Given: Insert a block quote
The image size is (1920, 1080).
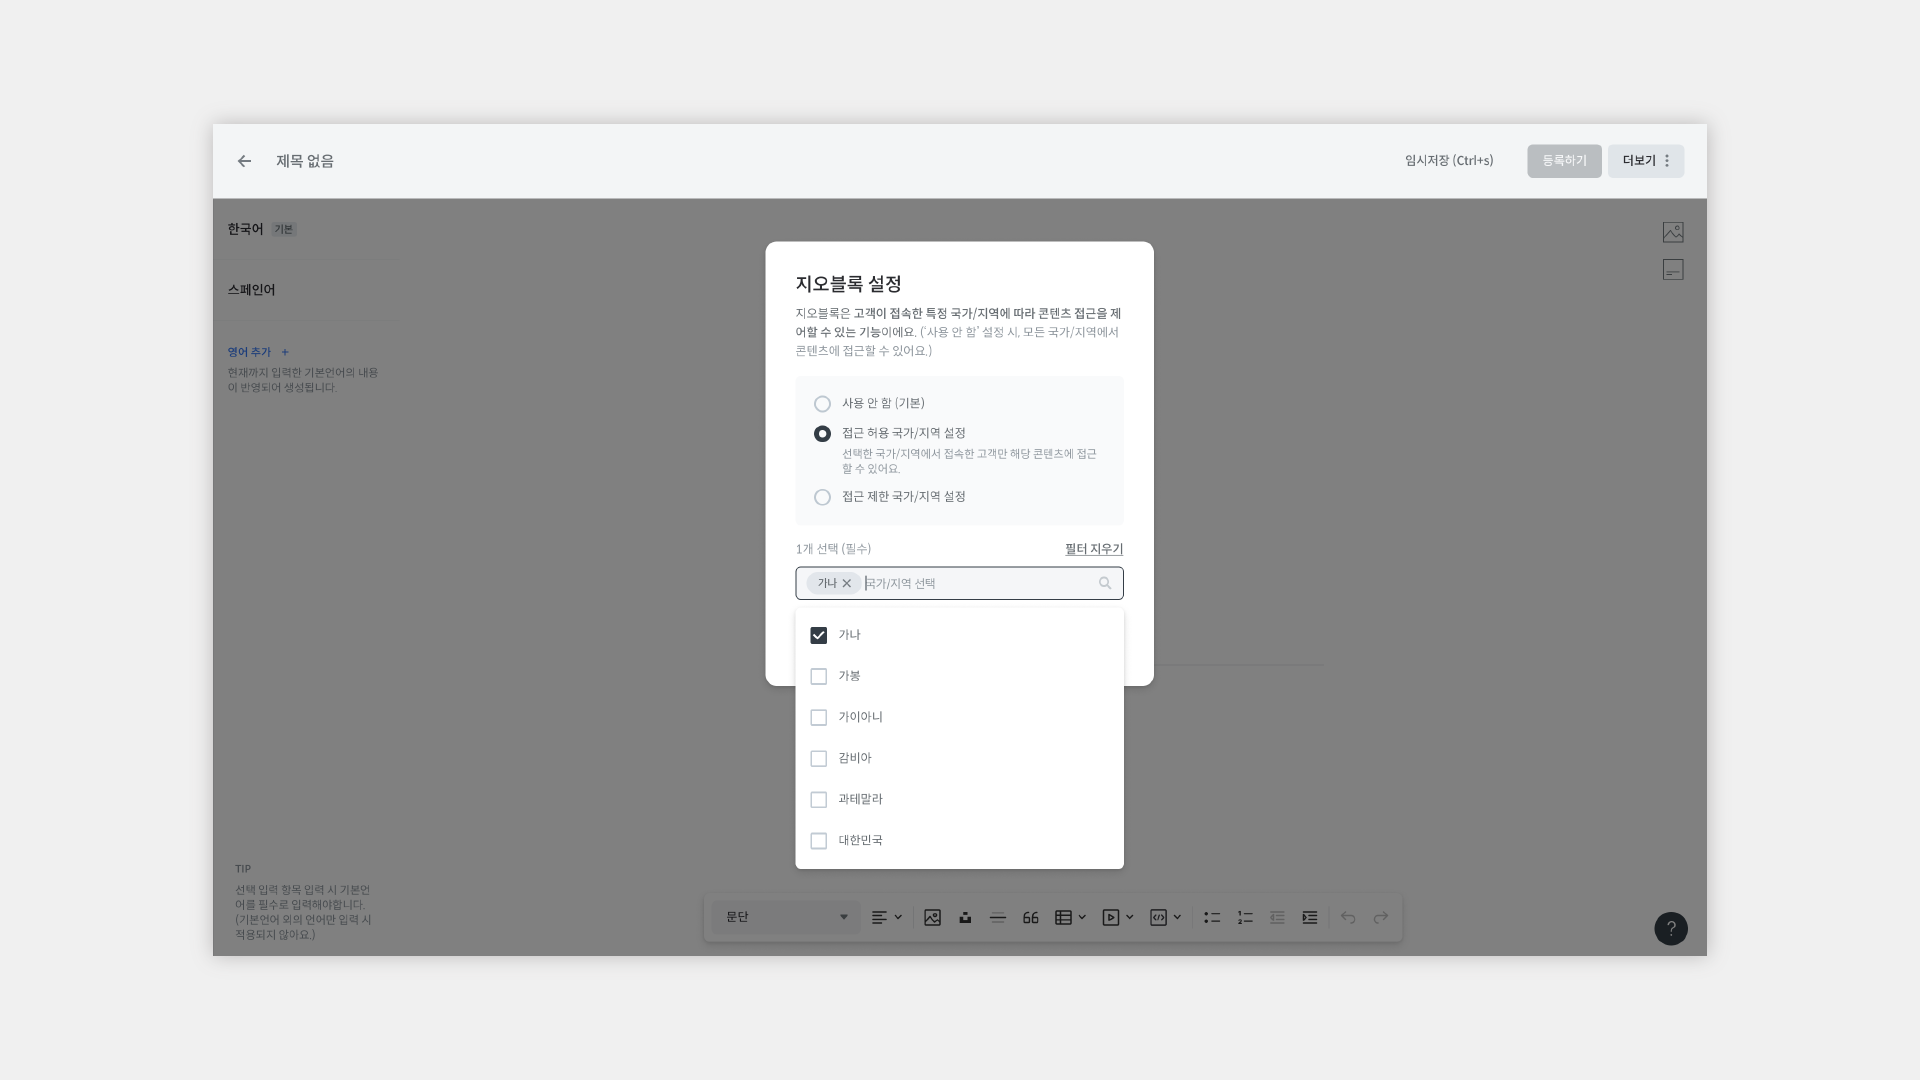Looking at the screenshot, I should point(1031,917).
